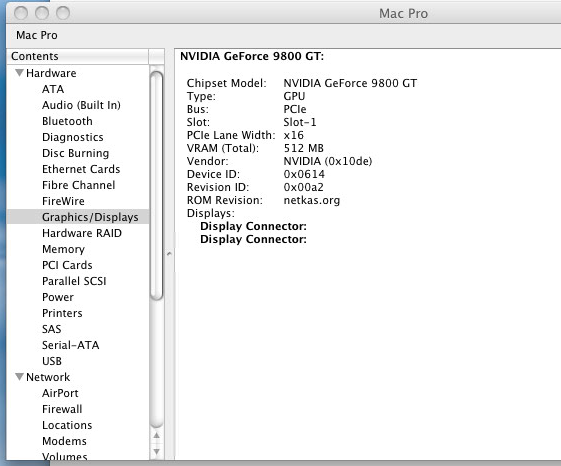This screenshot has width=561, height=466.
Task: Collapse the Hardware section triangle
Action: [20, 73]
